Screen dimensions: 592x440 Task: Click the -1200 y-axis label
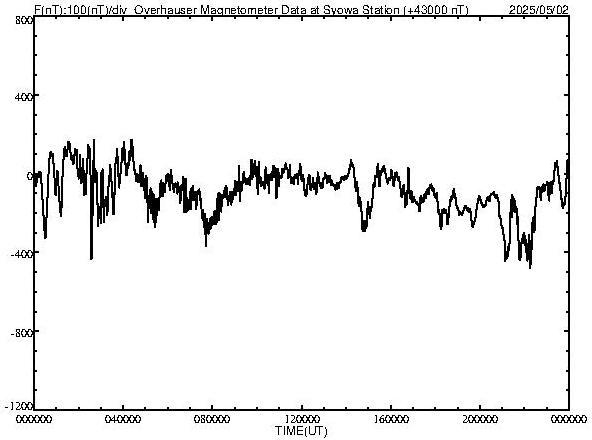click(19, 406)
